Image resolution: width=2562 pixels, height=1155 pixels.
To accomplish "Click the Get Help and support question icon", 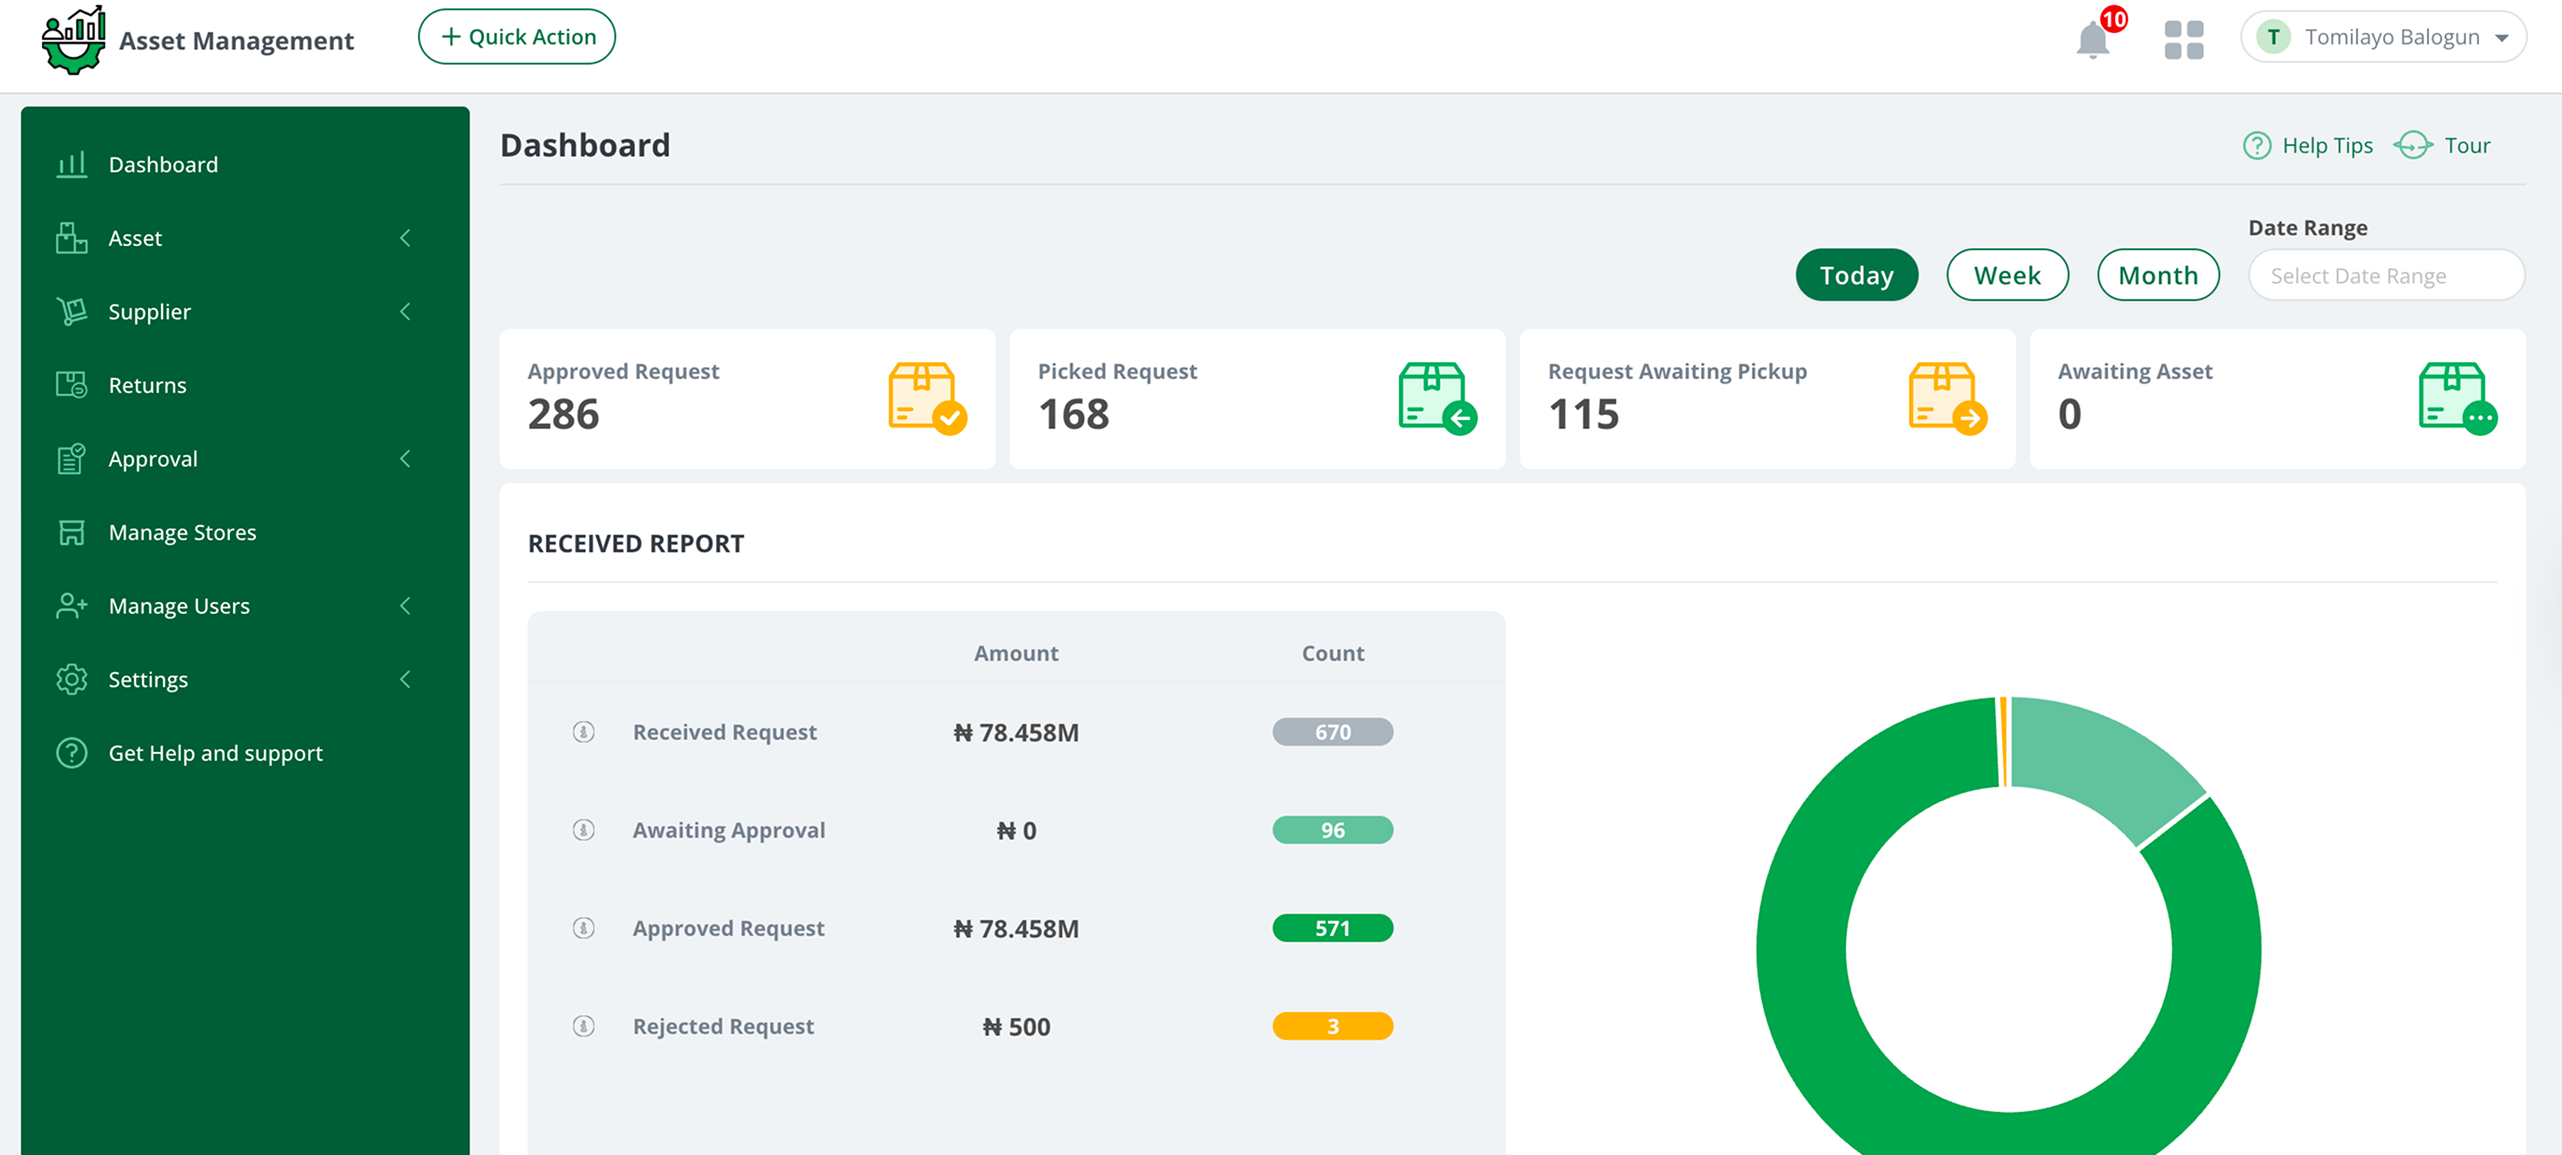I will (x=70, y=753).
